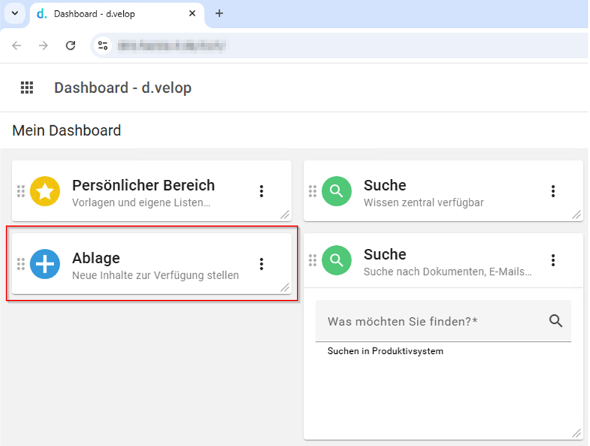The image size is (590, 446).
Task: Open three-dot menu of Persönlicher Bereich
Action: tap(262, 191)
